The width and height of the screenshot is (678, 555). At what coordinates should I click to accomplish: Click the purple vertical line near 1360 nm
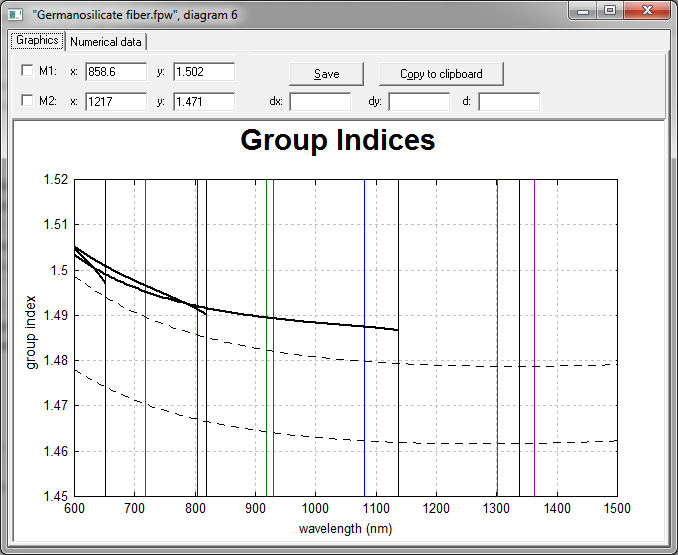point(534,337)
